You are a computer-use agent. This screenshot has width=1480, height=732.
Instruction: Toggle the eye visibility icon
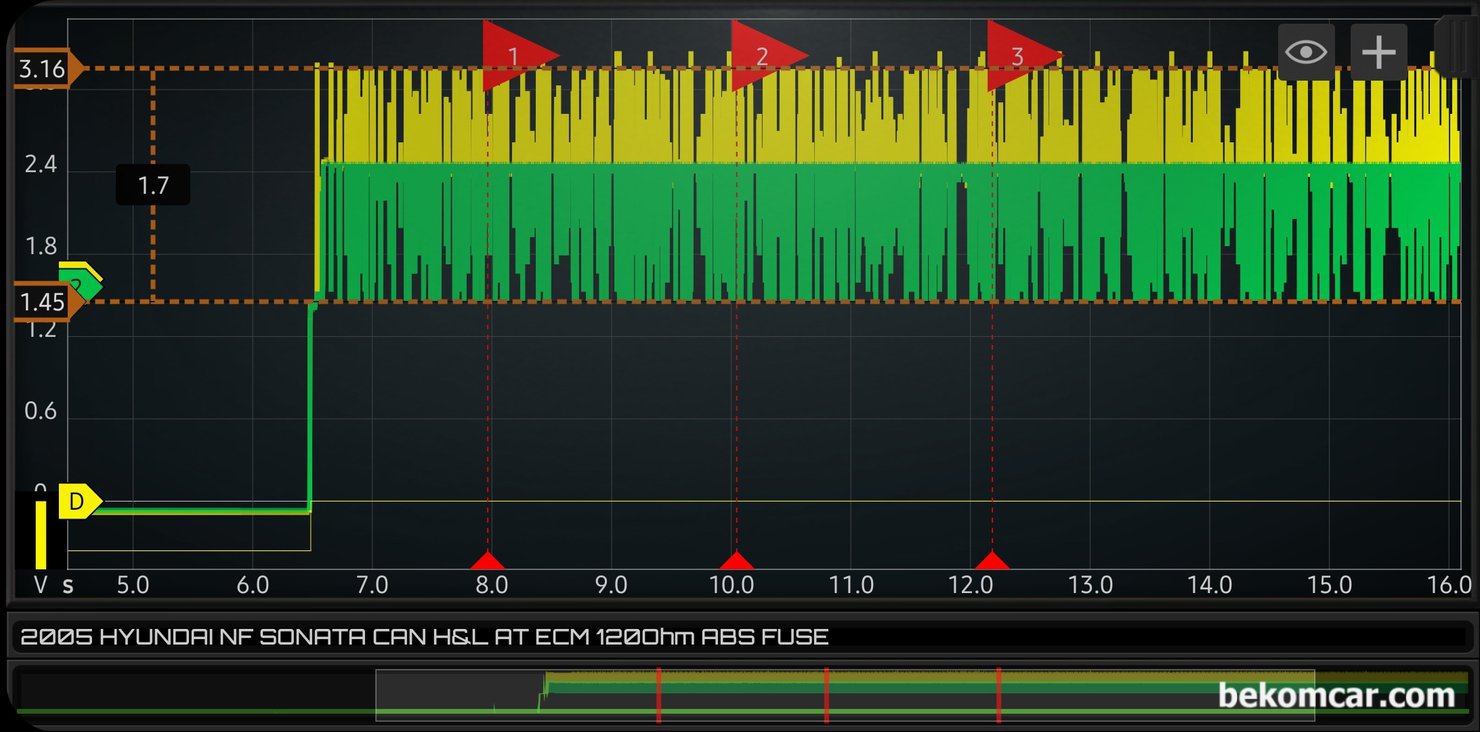tap(1306, 52)
